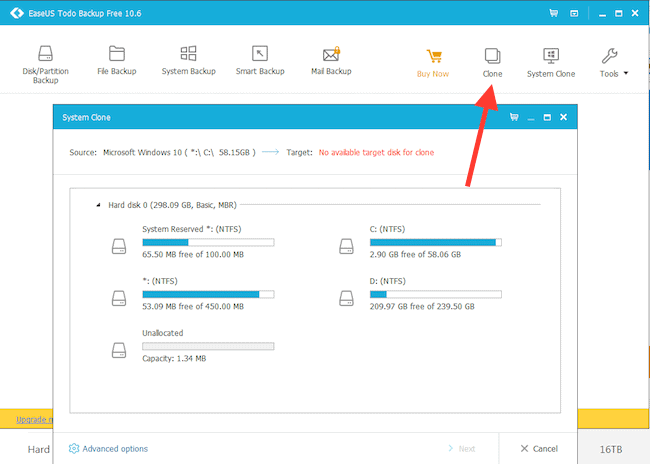Click the Unallocated capacity bar
Image resolution: width=650 pixels, height=464 pixels.
(x=208, y=346)
